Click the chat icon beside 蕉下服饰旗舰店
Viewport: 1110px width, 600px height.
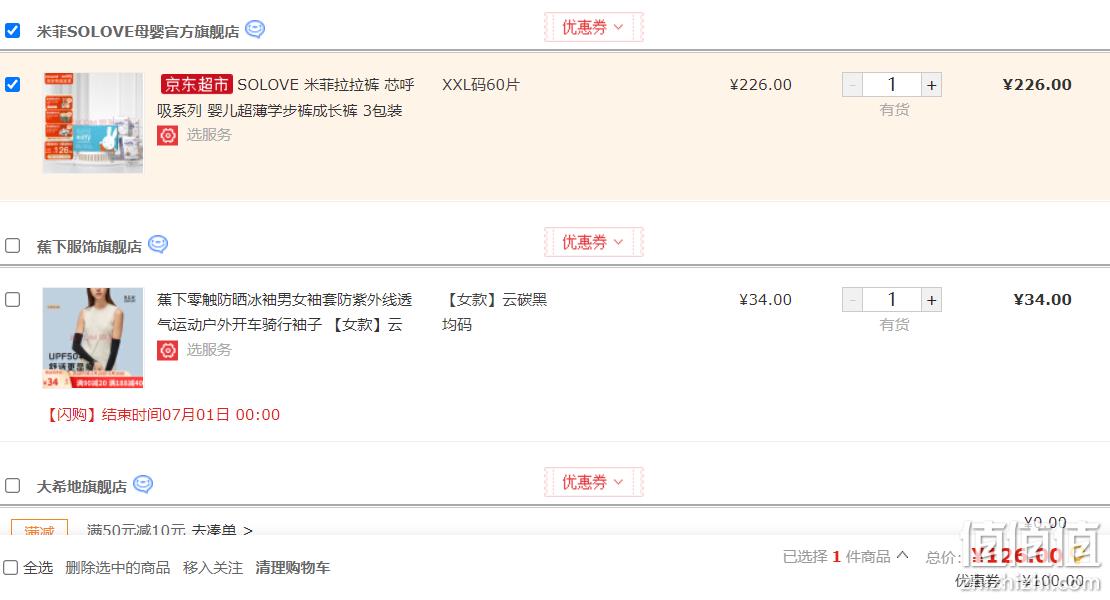click(158, 244)
